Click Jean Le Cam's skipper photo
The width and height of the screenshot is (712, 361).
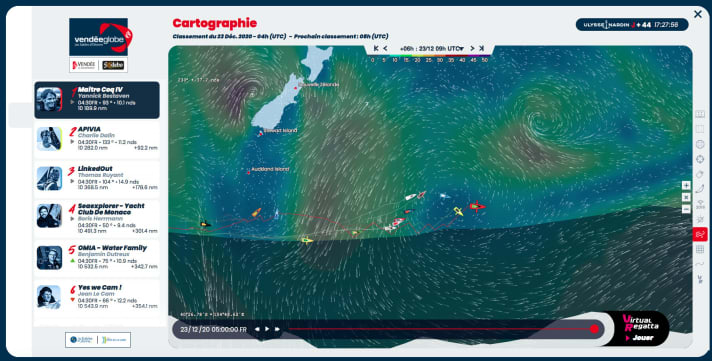click(49, 297)
